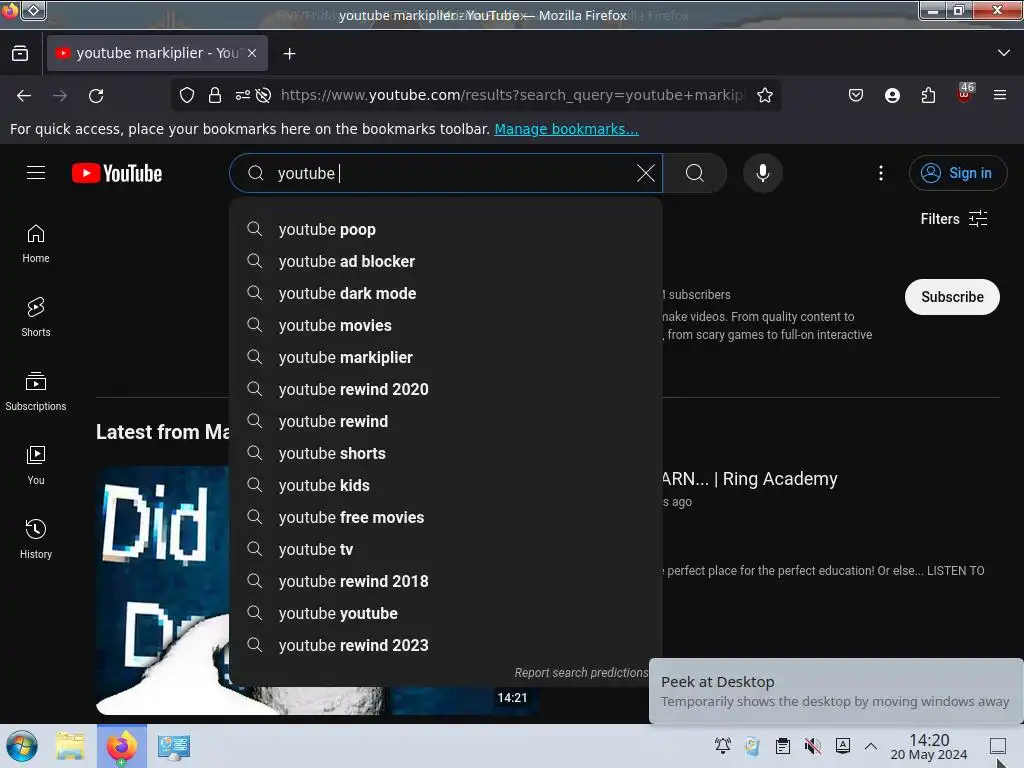This screenshot has width=1024, height=768.
Task: Open Firefox account icon
Action: pyautogui.click(x=892, y=95)
